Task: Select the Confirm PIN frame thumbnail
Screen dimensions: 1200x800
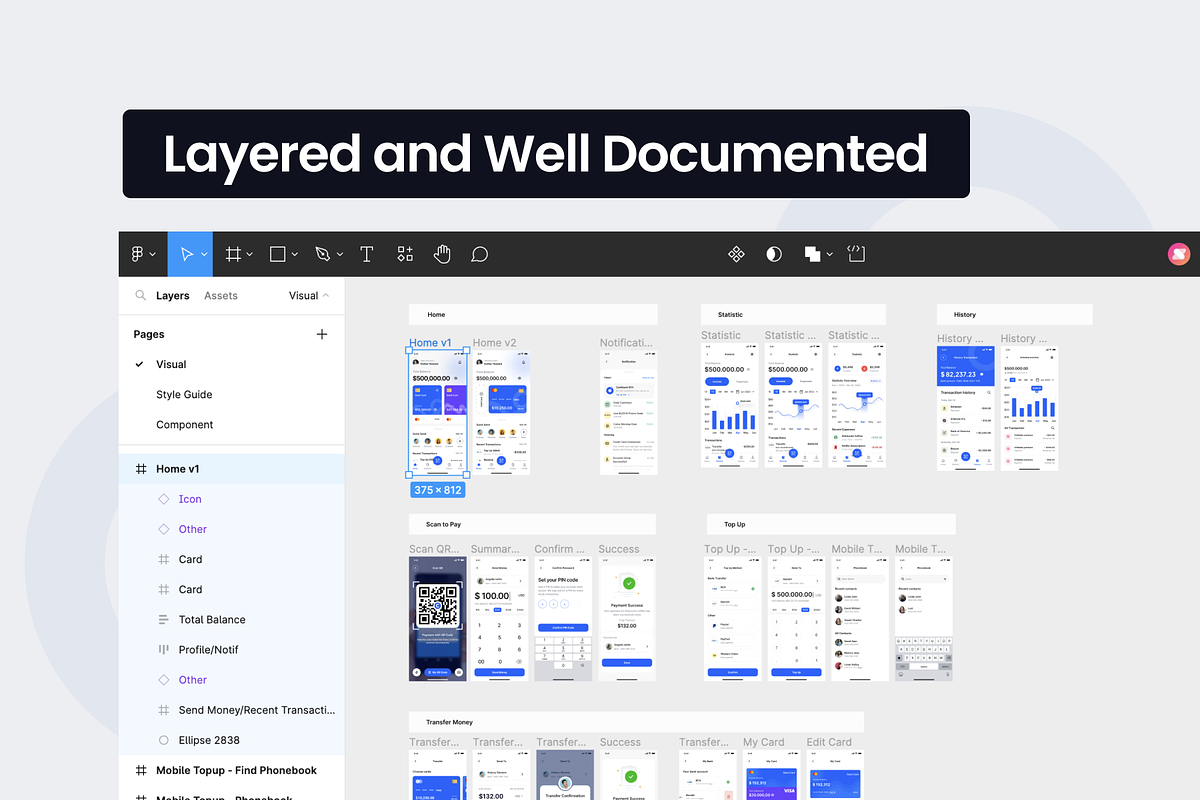Action: (x=564, y=618)
